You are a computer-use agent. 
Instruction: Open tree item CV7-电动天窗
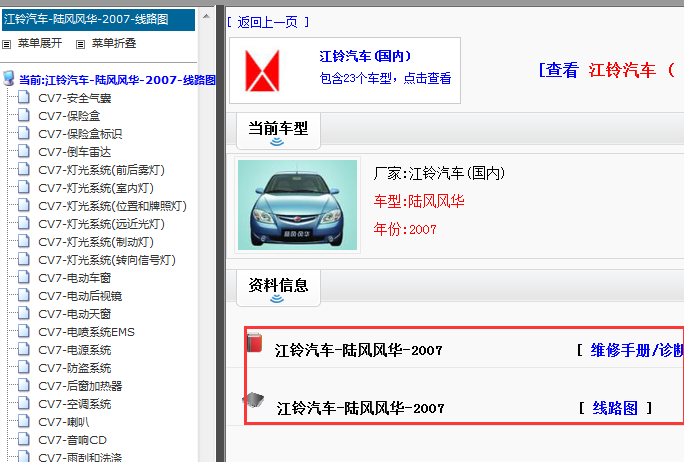(x=75, y=314)
